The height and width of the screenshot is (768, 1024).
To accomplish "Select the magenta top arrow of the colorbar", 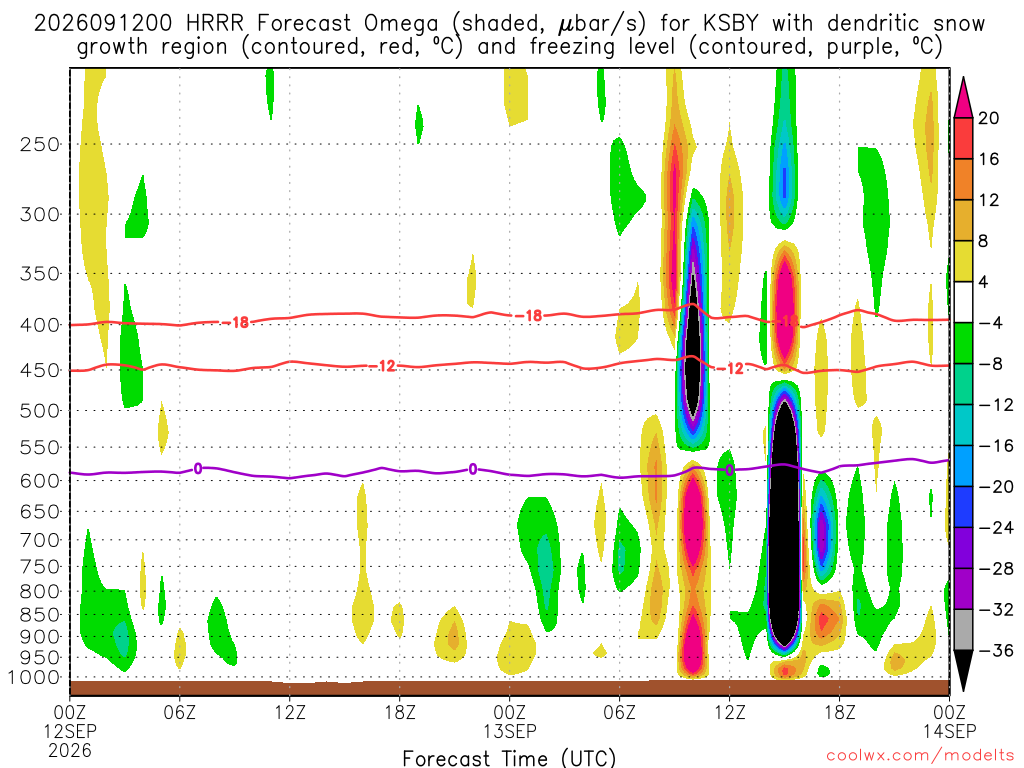I will (x=963, y=97).
